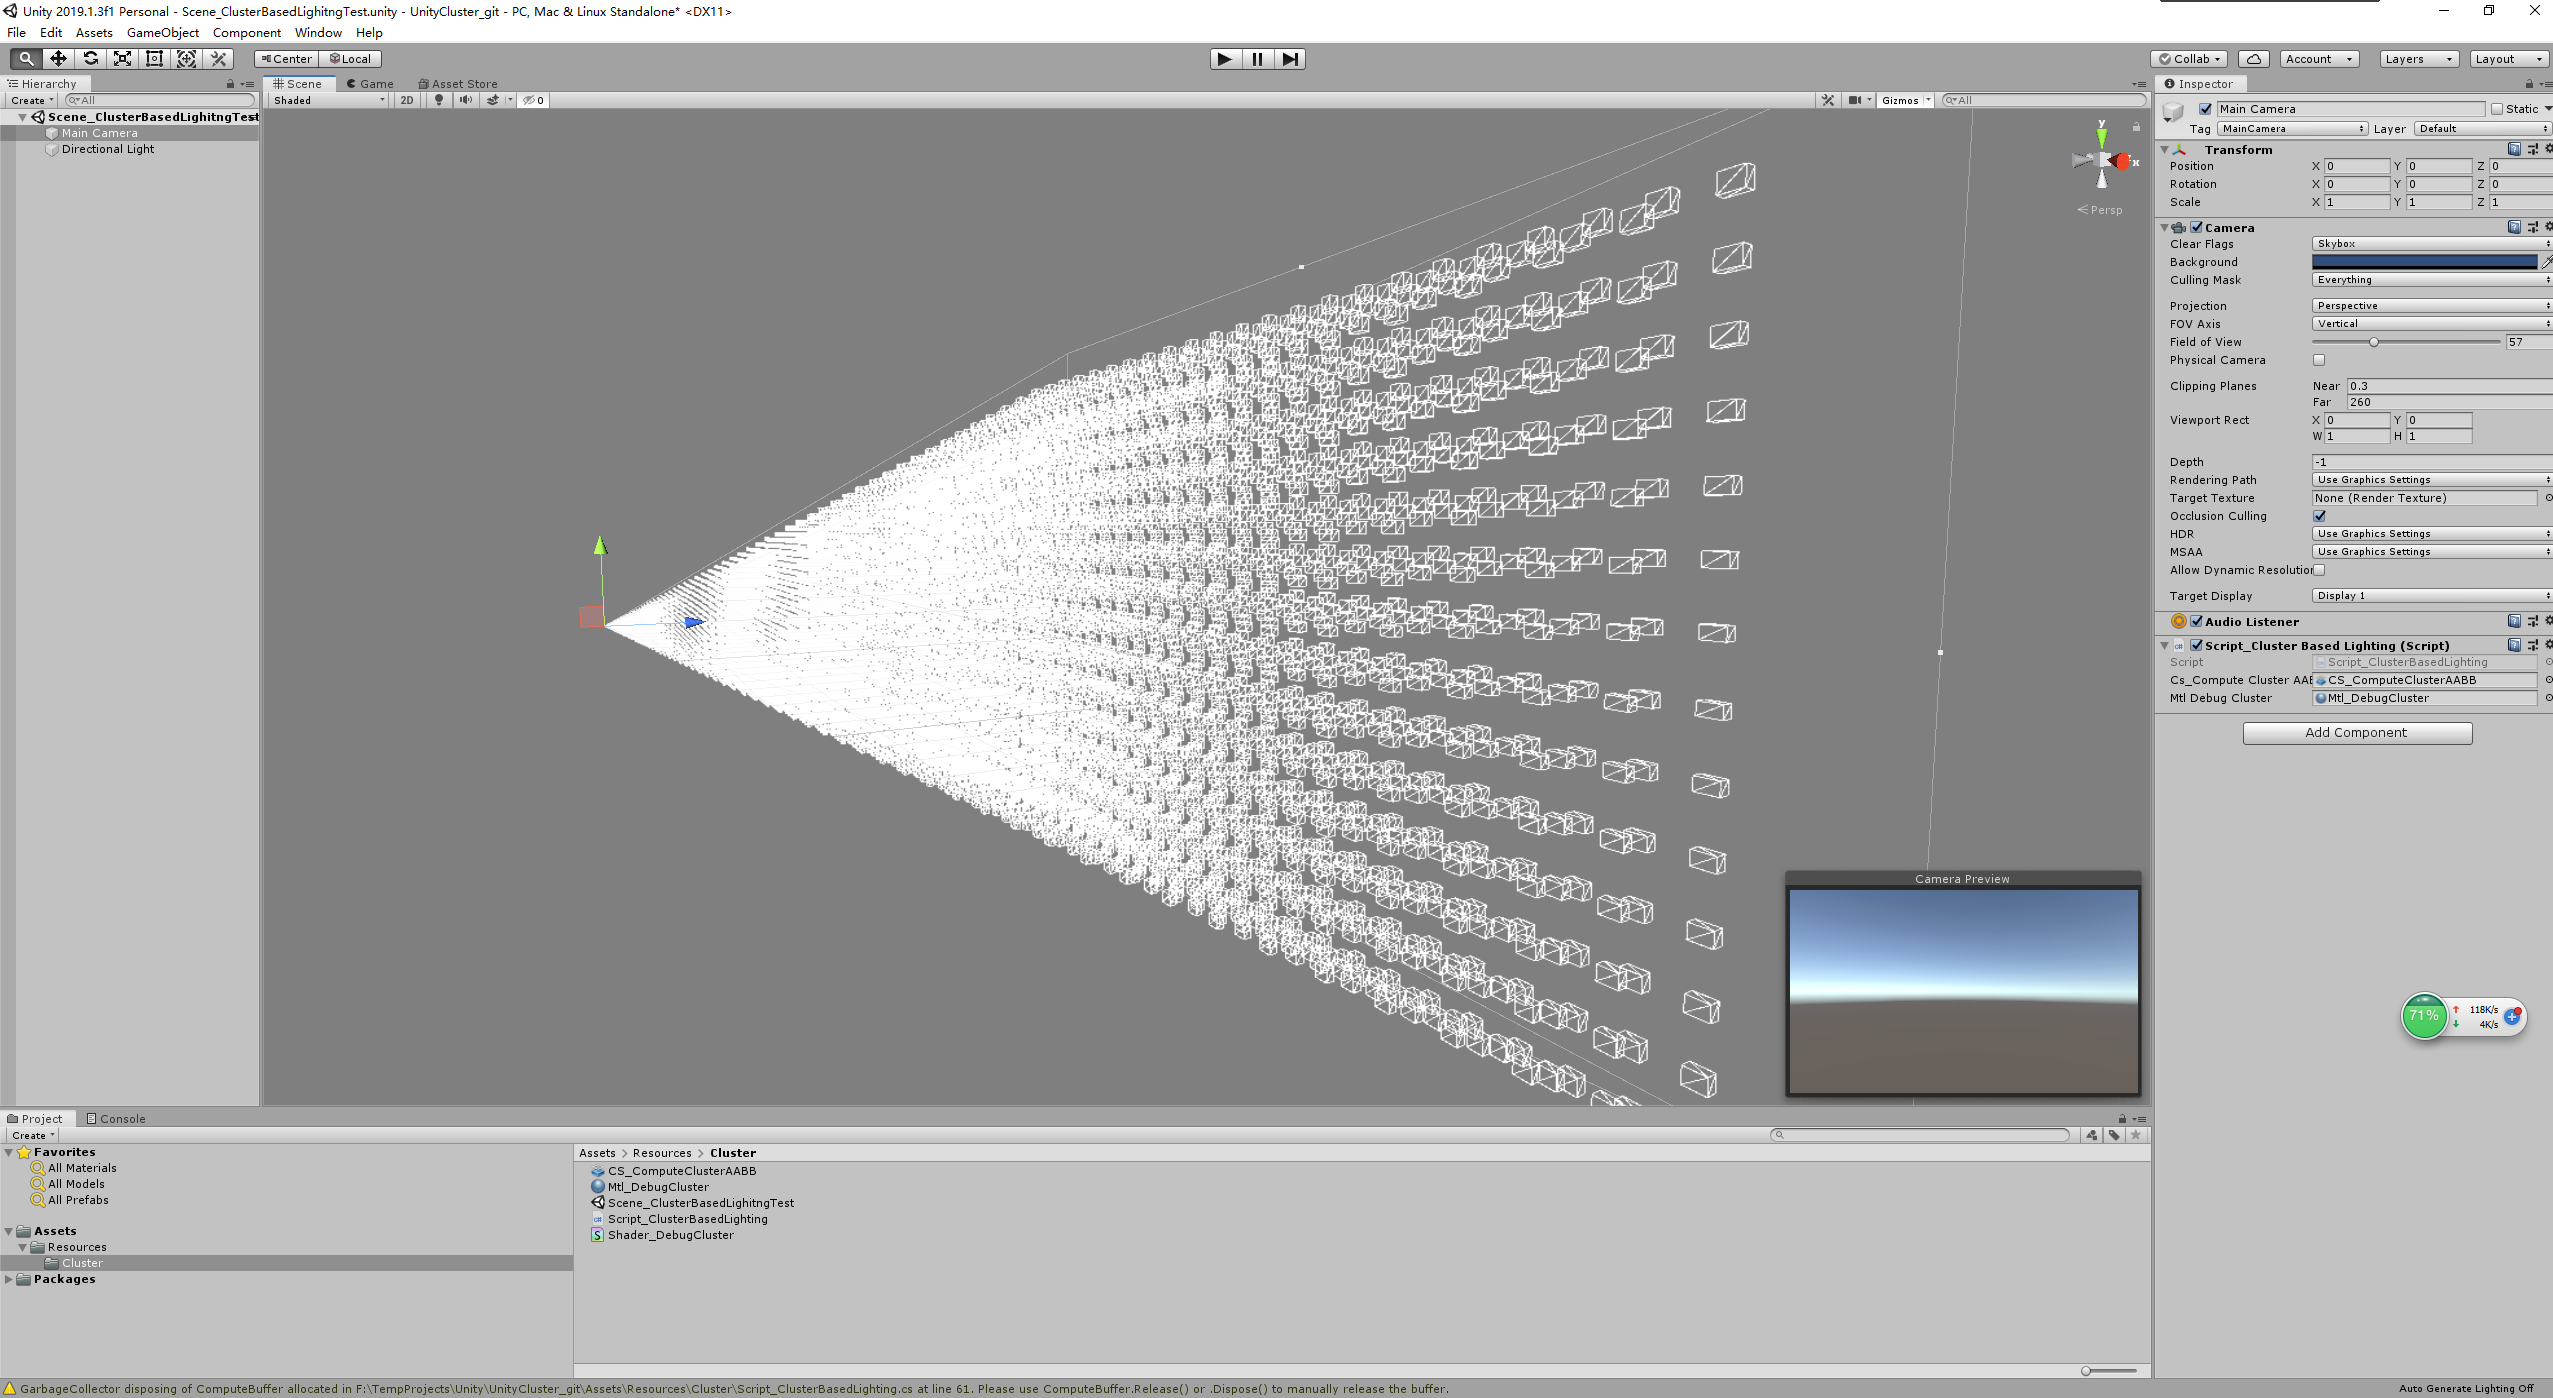Image resolution: width=2553 pixels, height=1398 pixels.
Task: Open the Shaded draw mode dropdown
Action: 328,100
